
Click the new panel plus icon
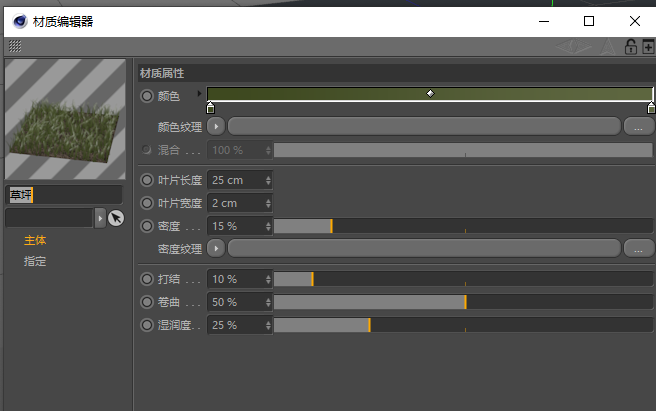(648, 46)
